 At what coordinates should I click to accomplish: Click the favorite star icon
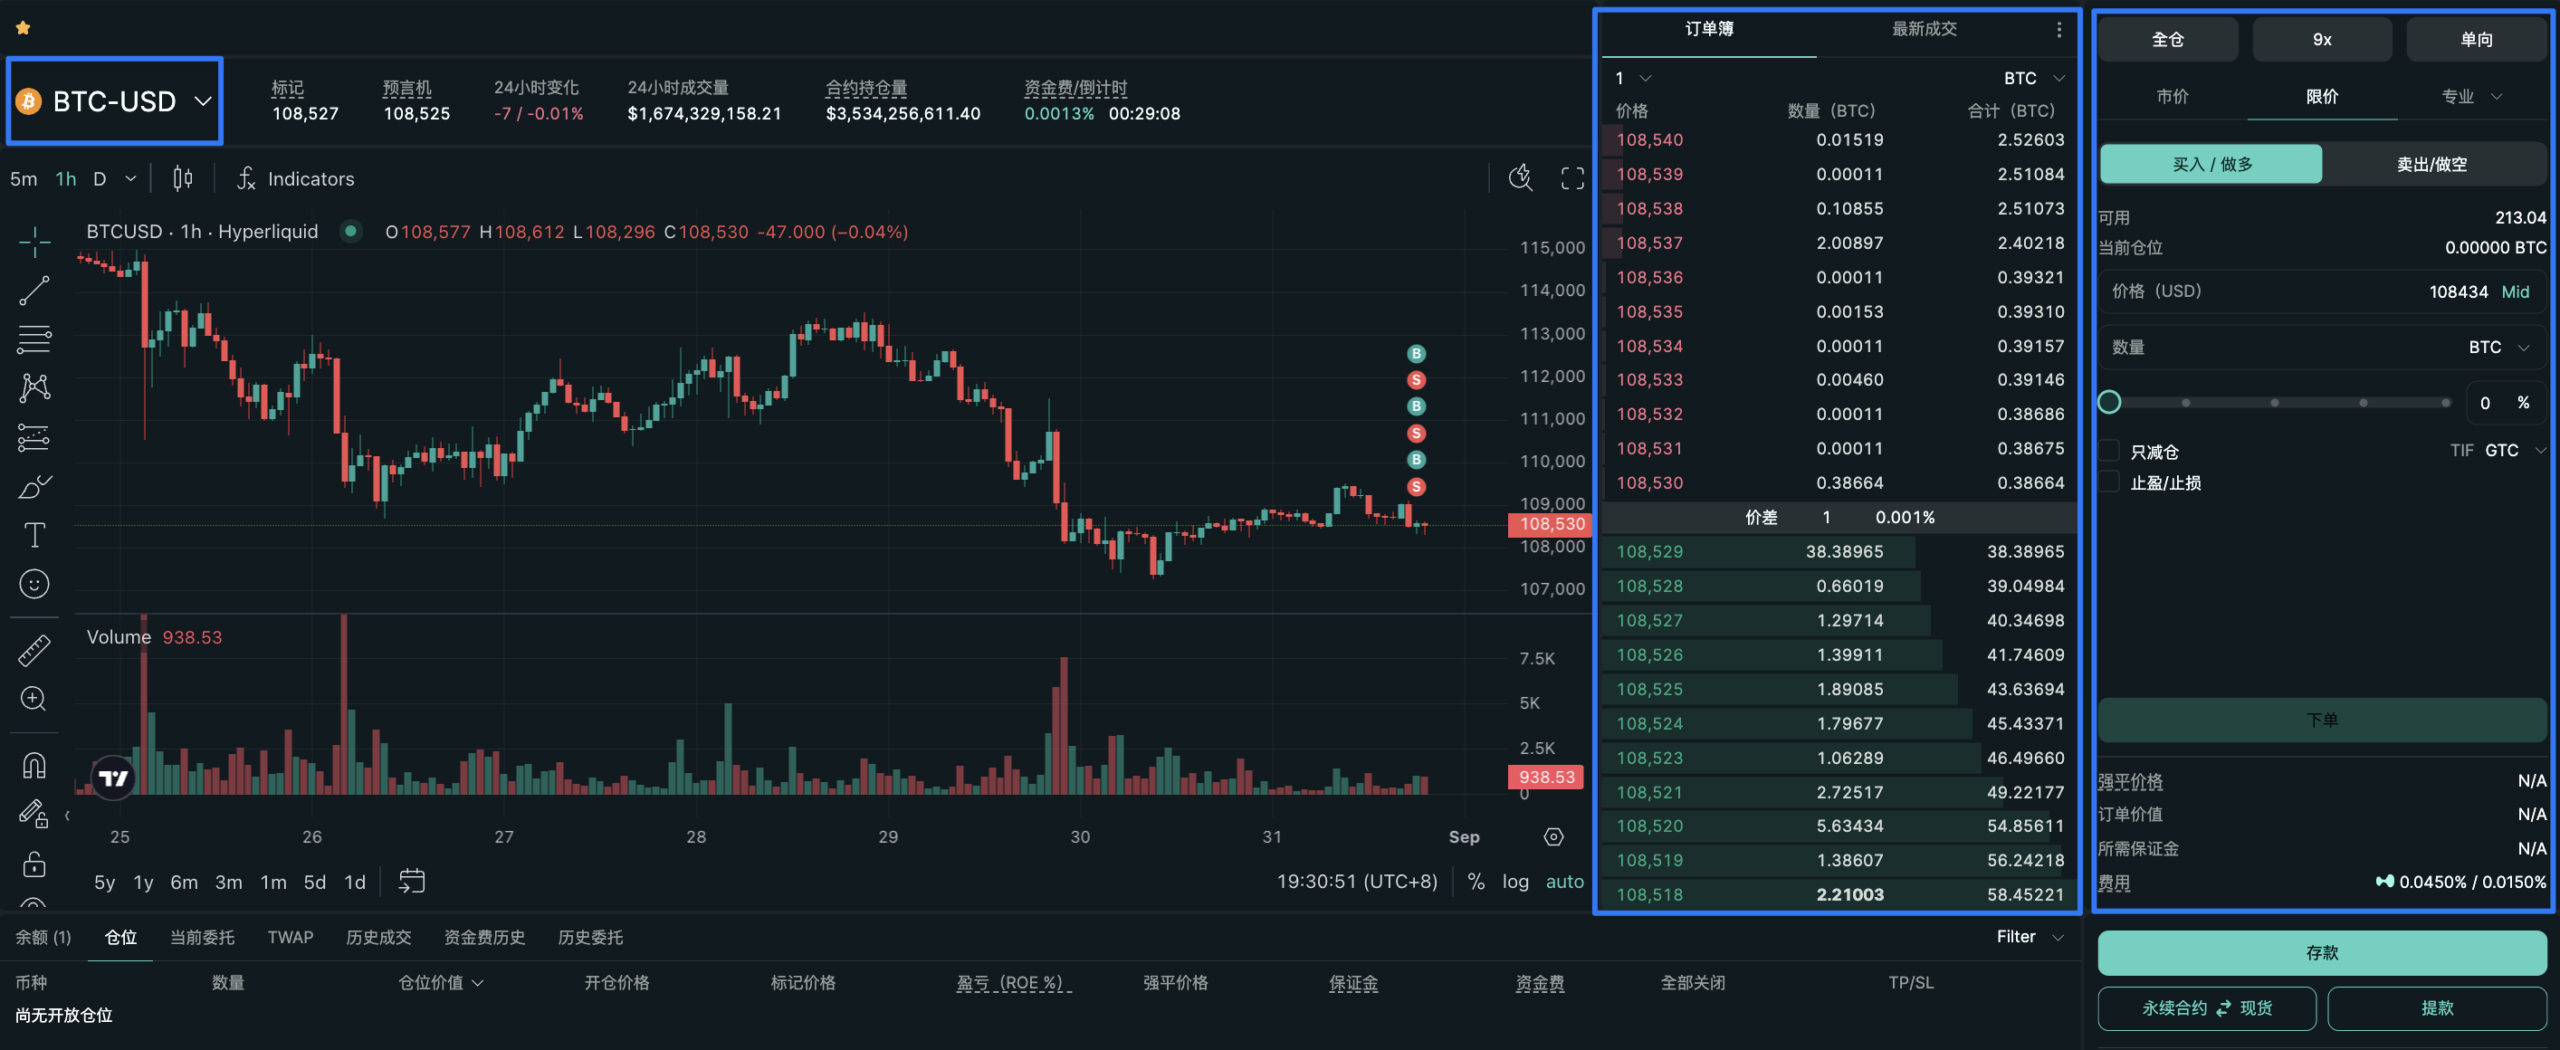click(22, 28)
